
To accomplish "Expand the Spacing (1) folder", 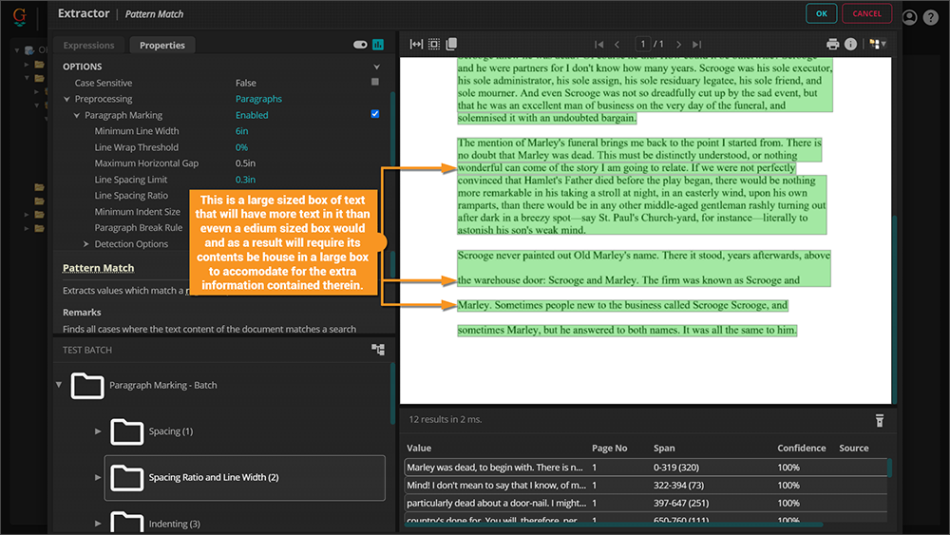I will (x=98, y=431).
